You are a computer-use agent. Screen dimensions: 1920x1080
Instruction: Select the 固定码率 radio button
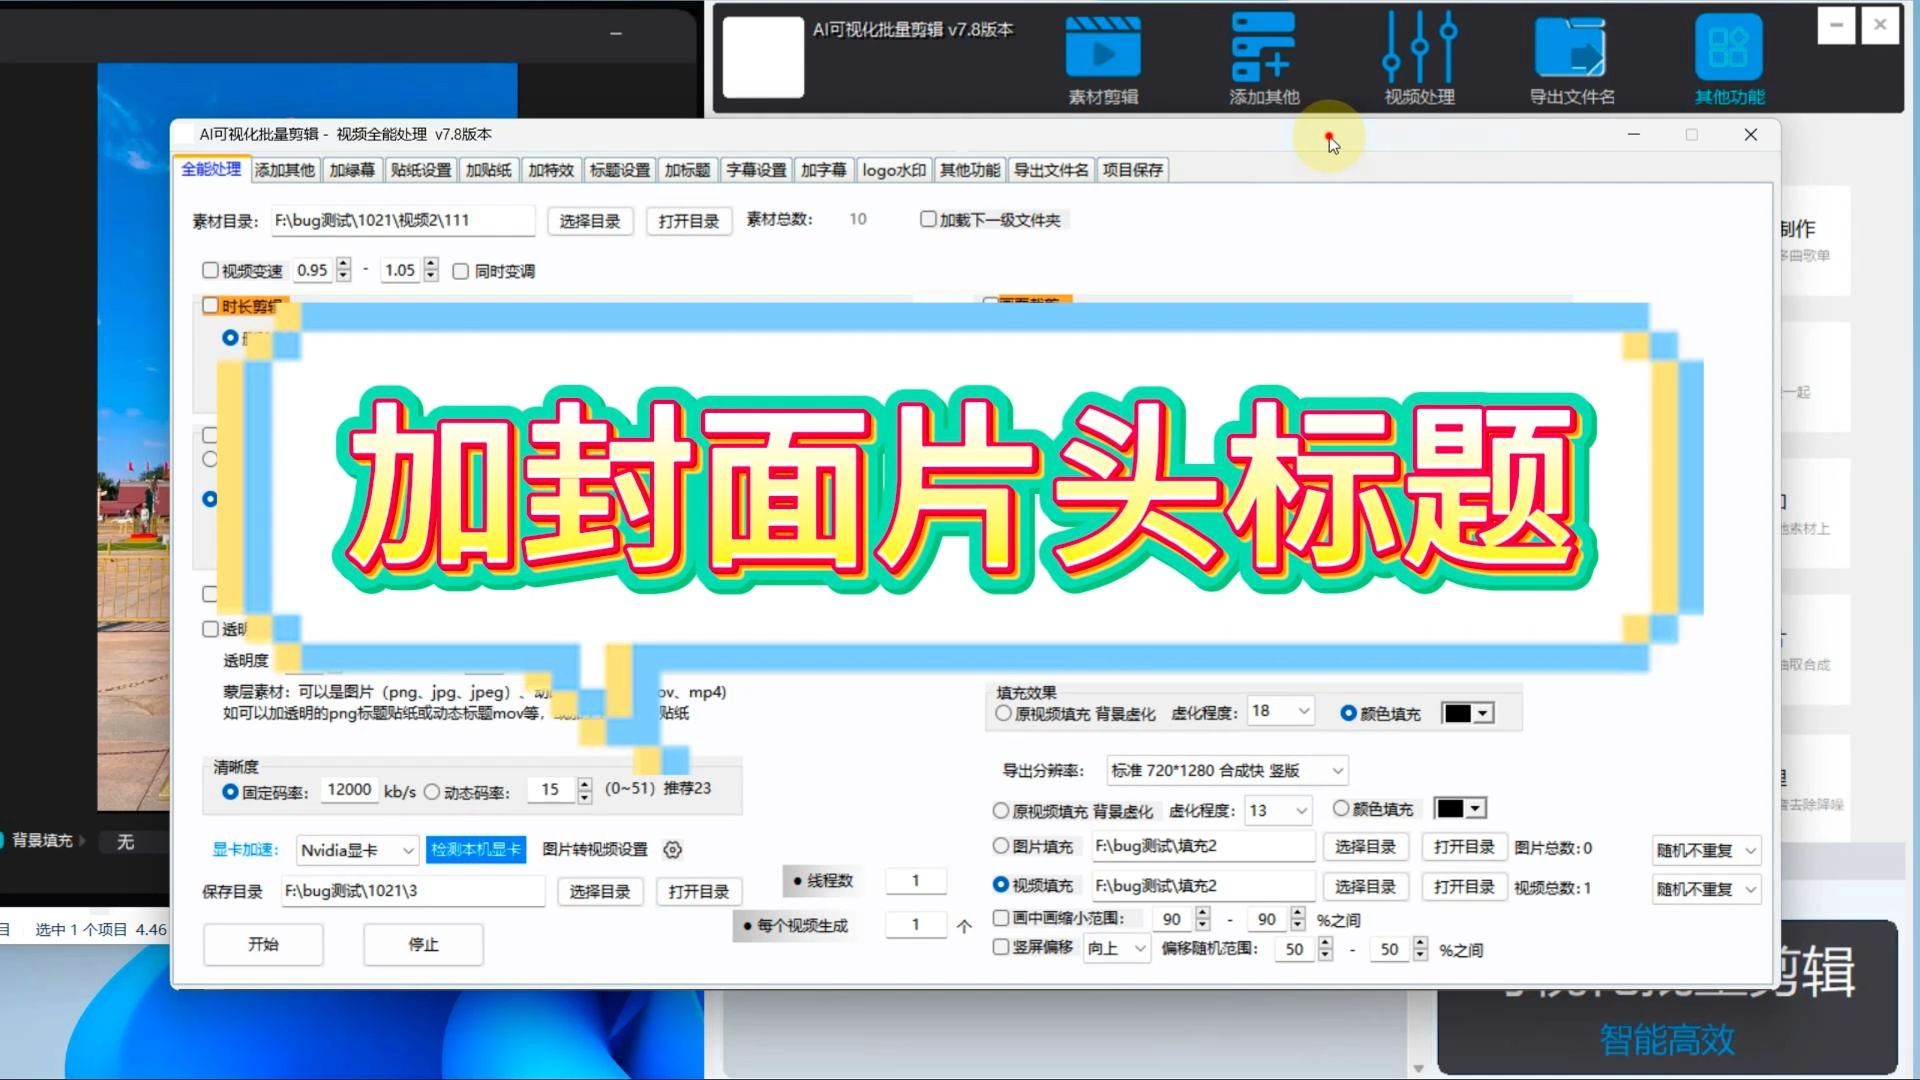[231, 791]
